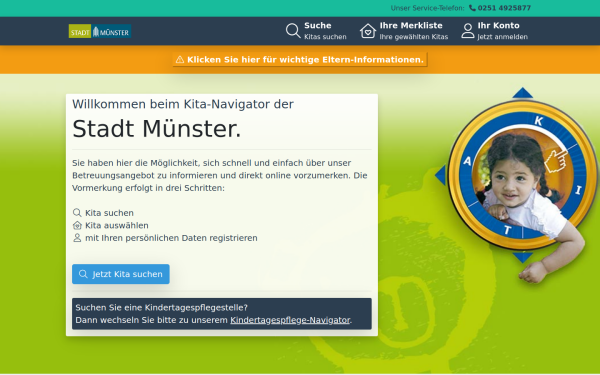Click letter I on compass ring

(579, 190)
